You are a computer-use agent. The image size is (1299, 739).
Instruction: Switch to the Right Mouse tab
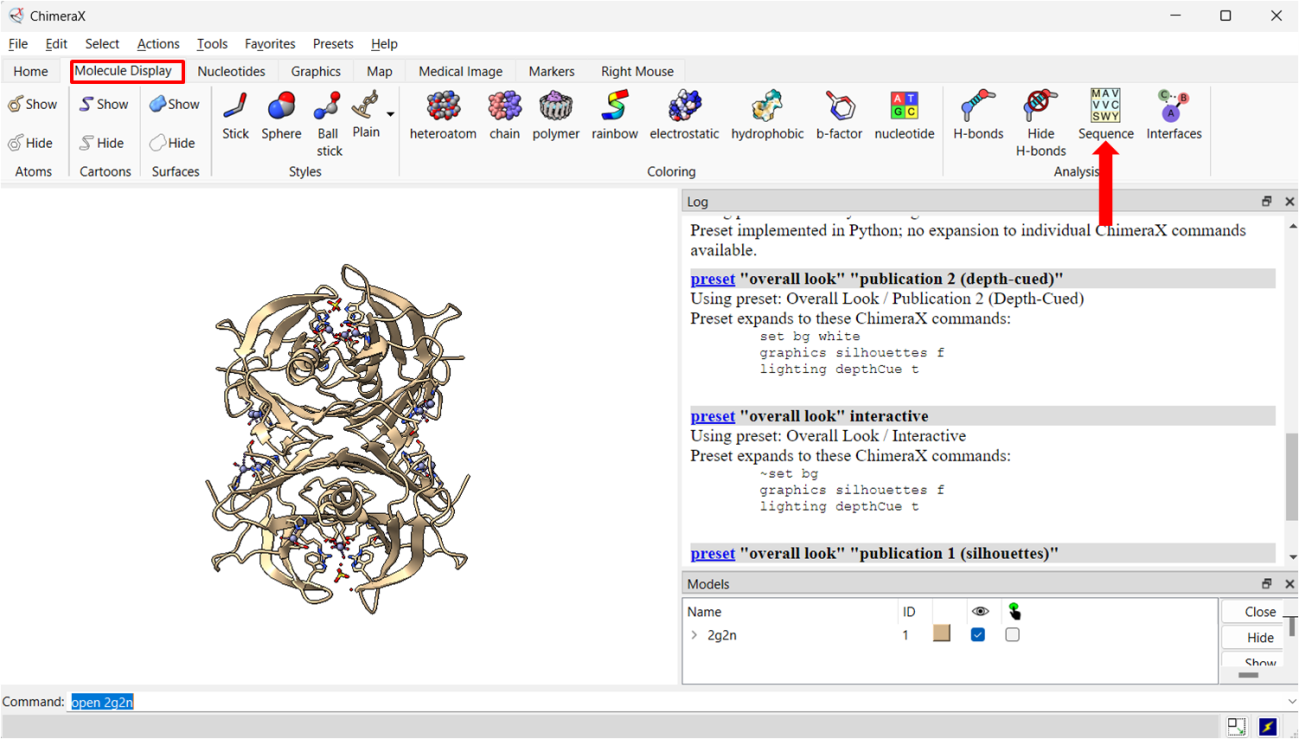(x=637, y=71)
